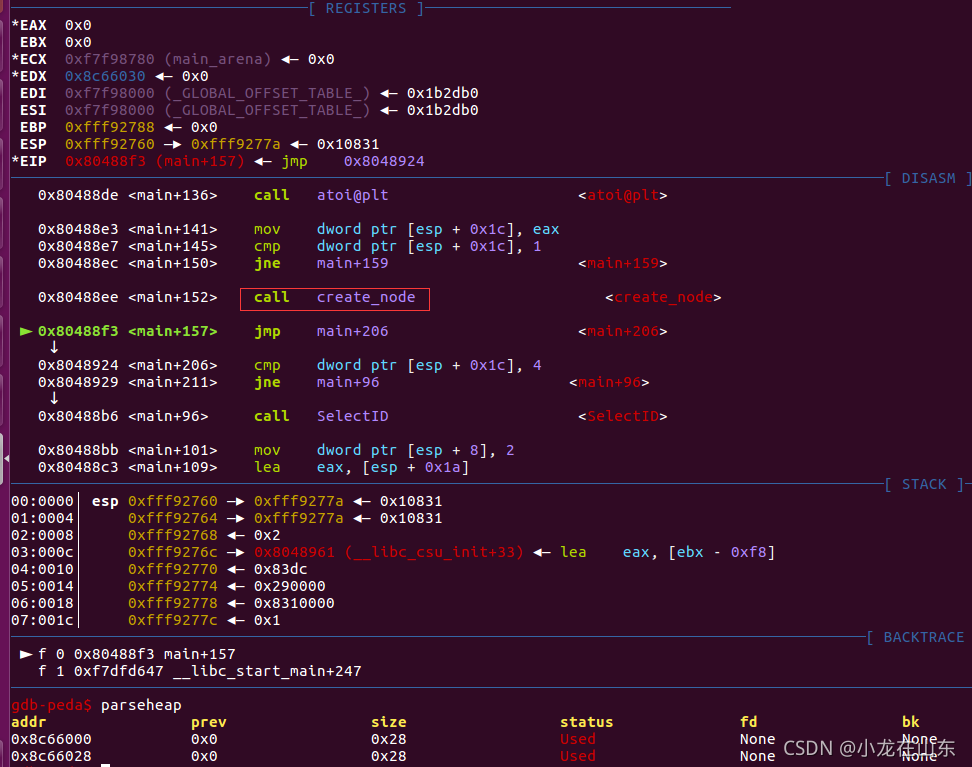
Task: Click the green current-instruction arrow at main+157
Action: (26, 331)
